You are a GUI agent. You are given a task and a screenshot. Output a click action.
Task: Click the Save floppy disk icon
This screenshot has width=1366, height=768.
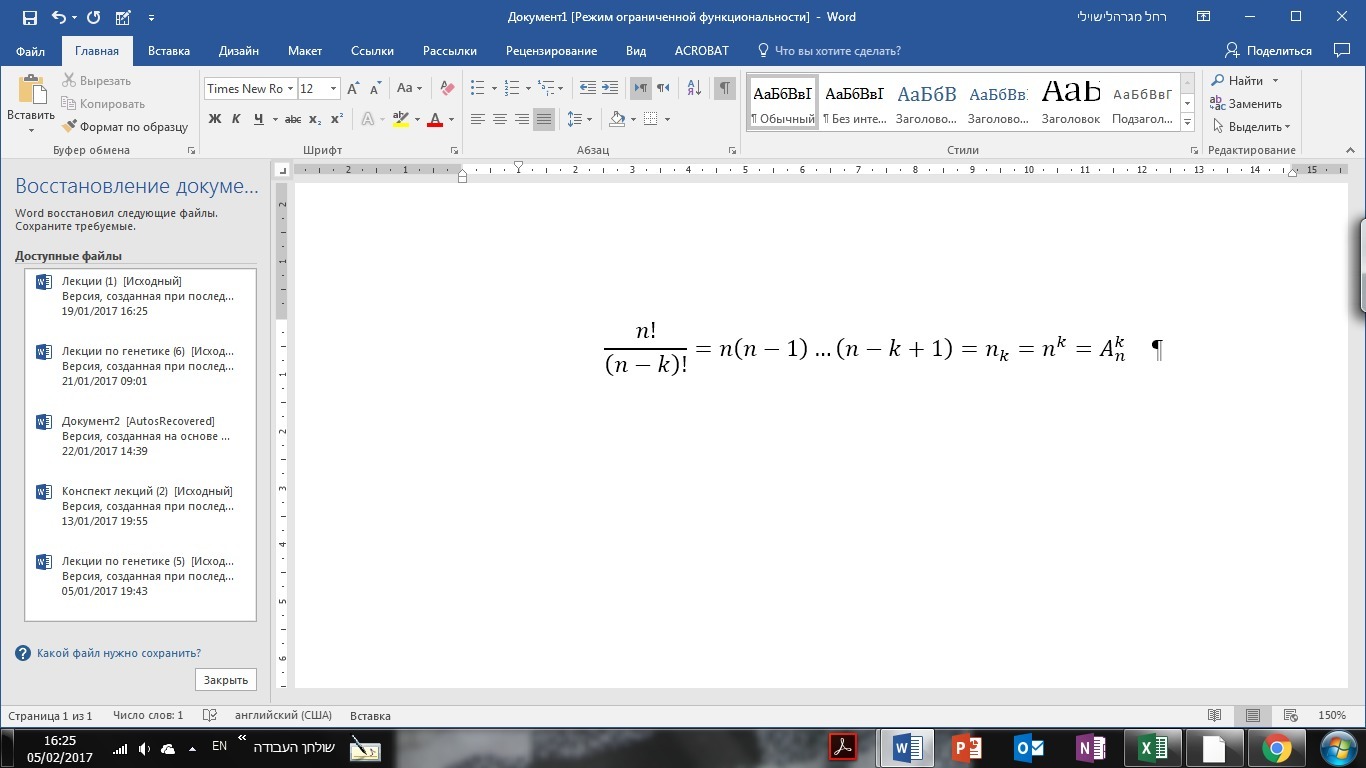click(29, 17)
